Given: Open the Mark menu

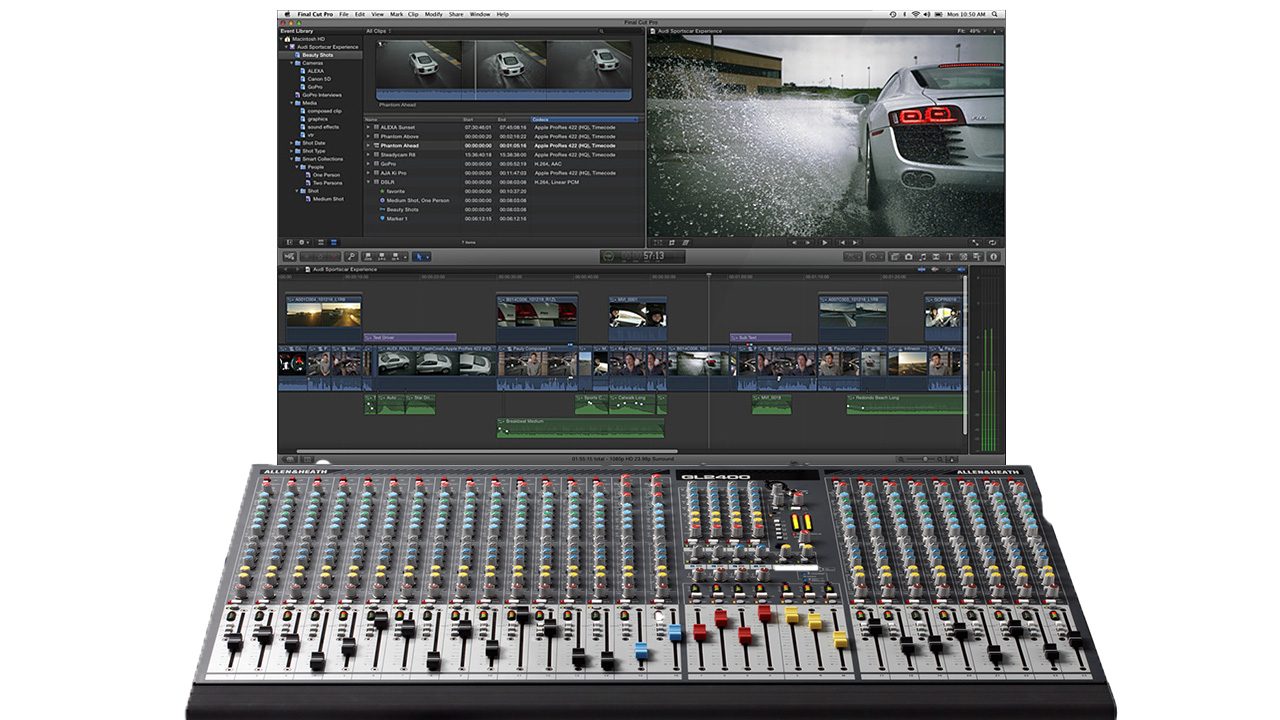Looking at the screenshot, I should 397,15.
